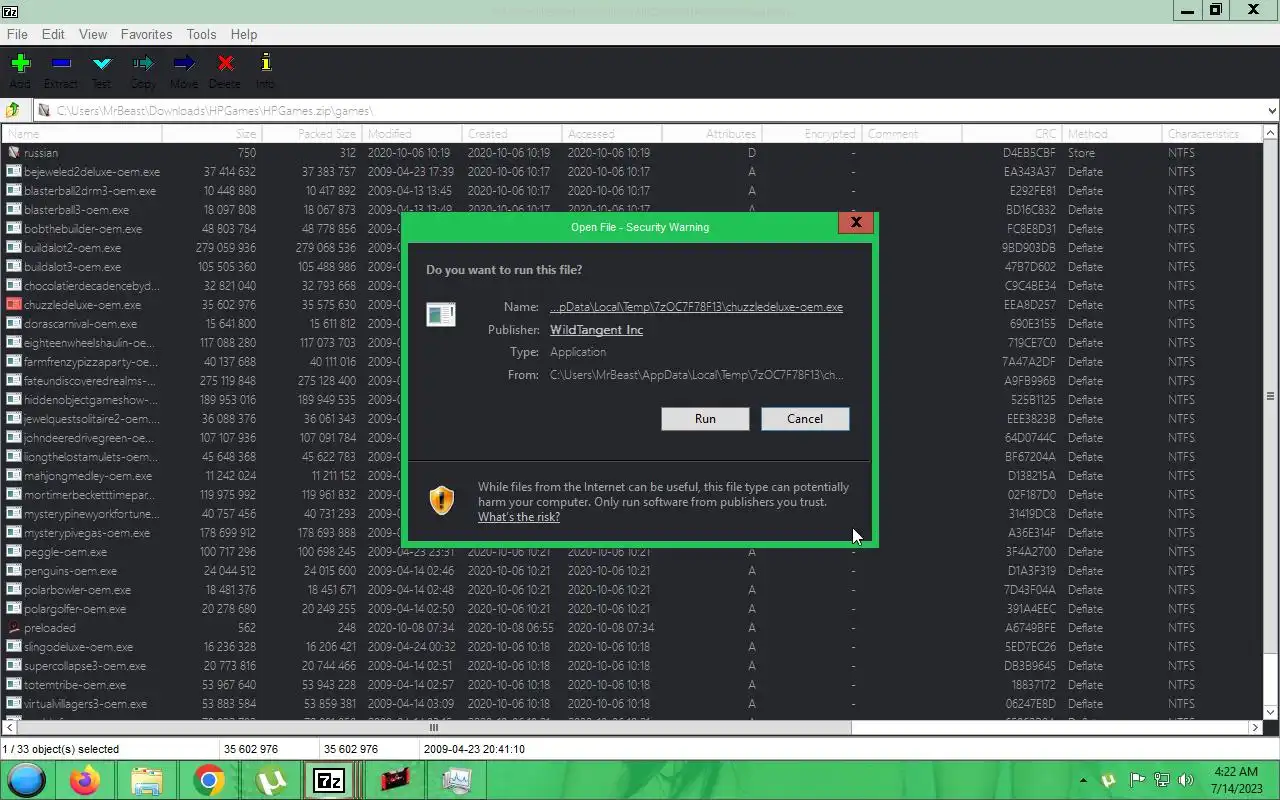This screenshot has height=800, width=1280.
Task: Select virtualvillagers3-oem.exe in the list
Action: pos(85,704)
